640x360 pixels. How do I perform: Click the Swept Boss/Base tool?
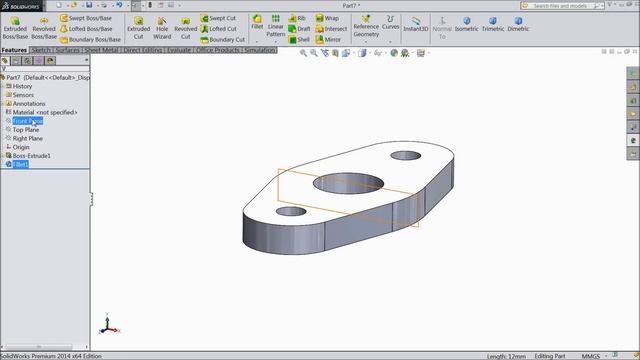[x=86, y=18]
